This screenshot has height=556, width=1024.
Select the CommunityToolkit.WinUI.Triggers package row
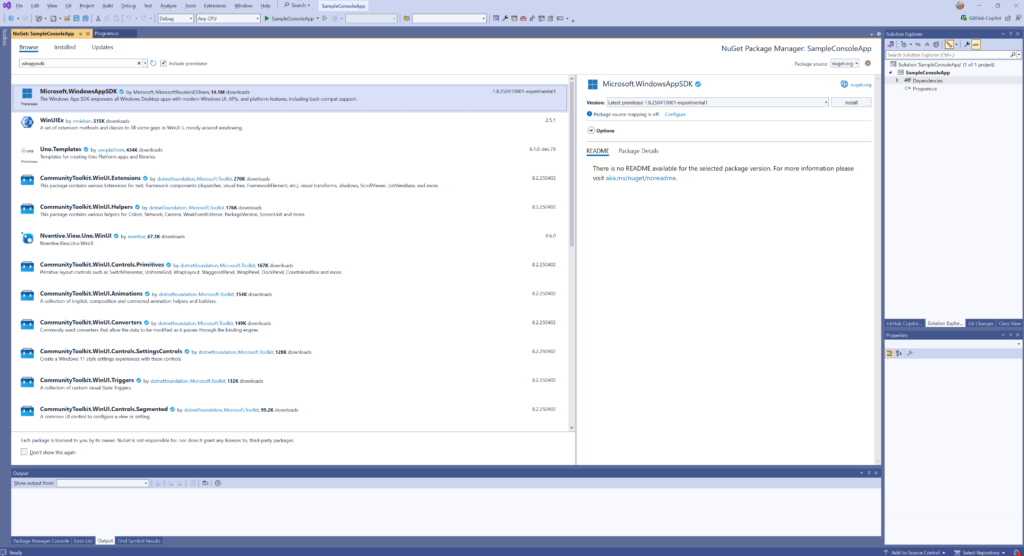tap(290, 384)
